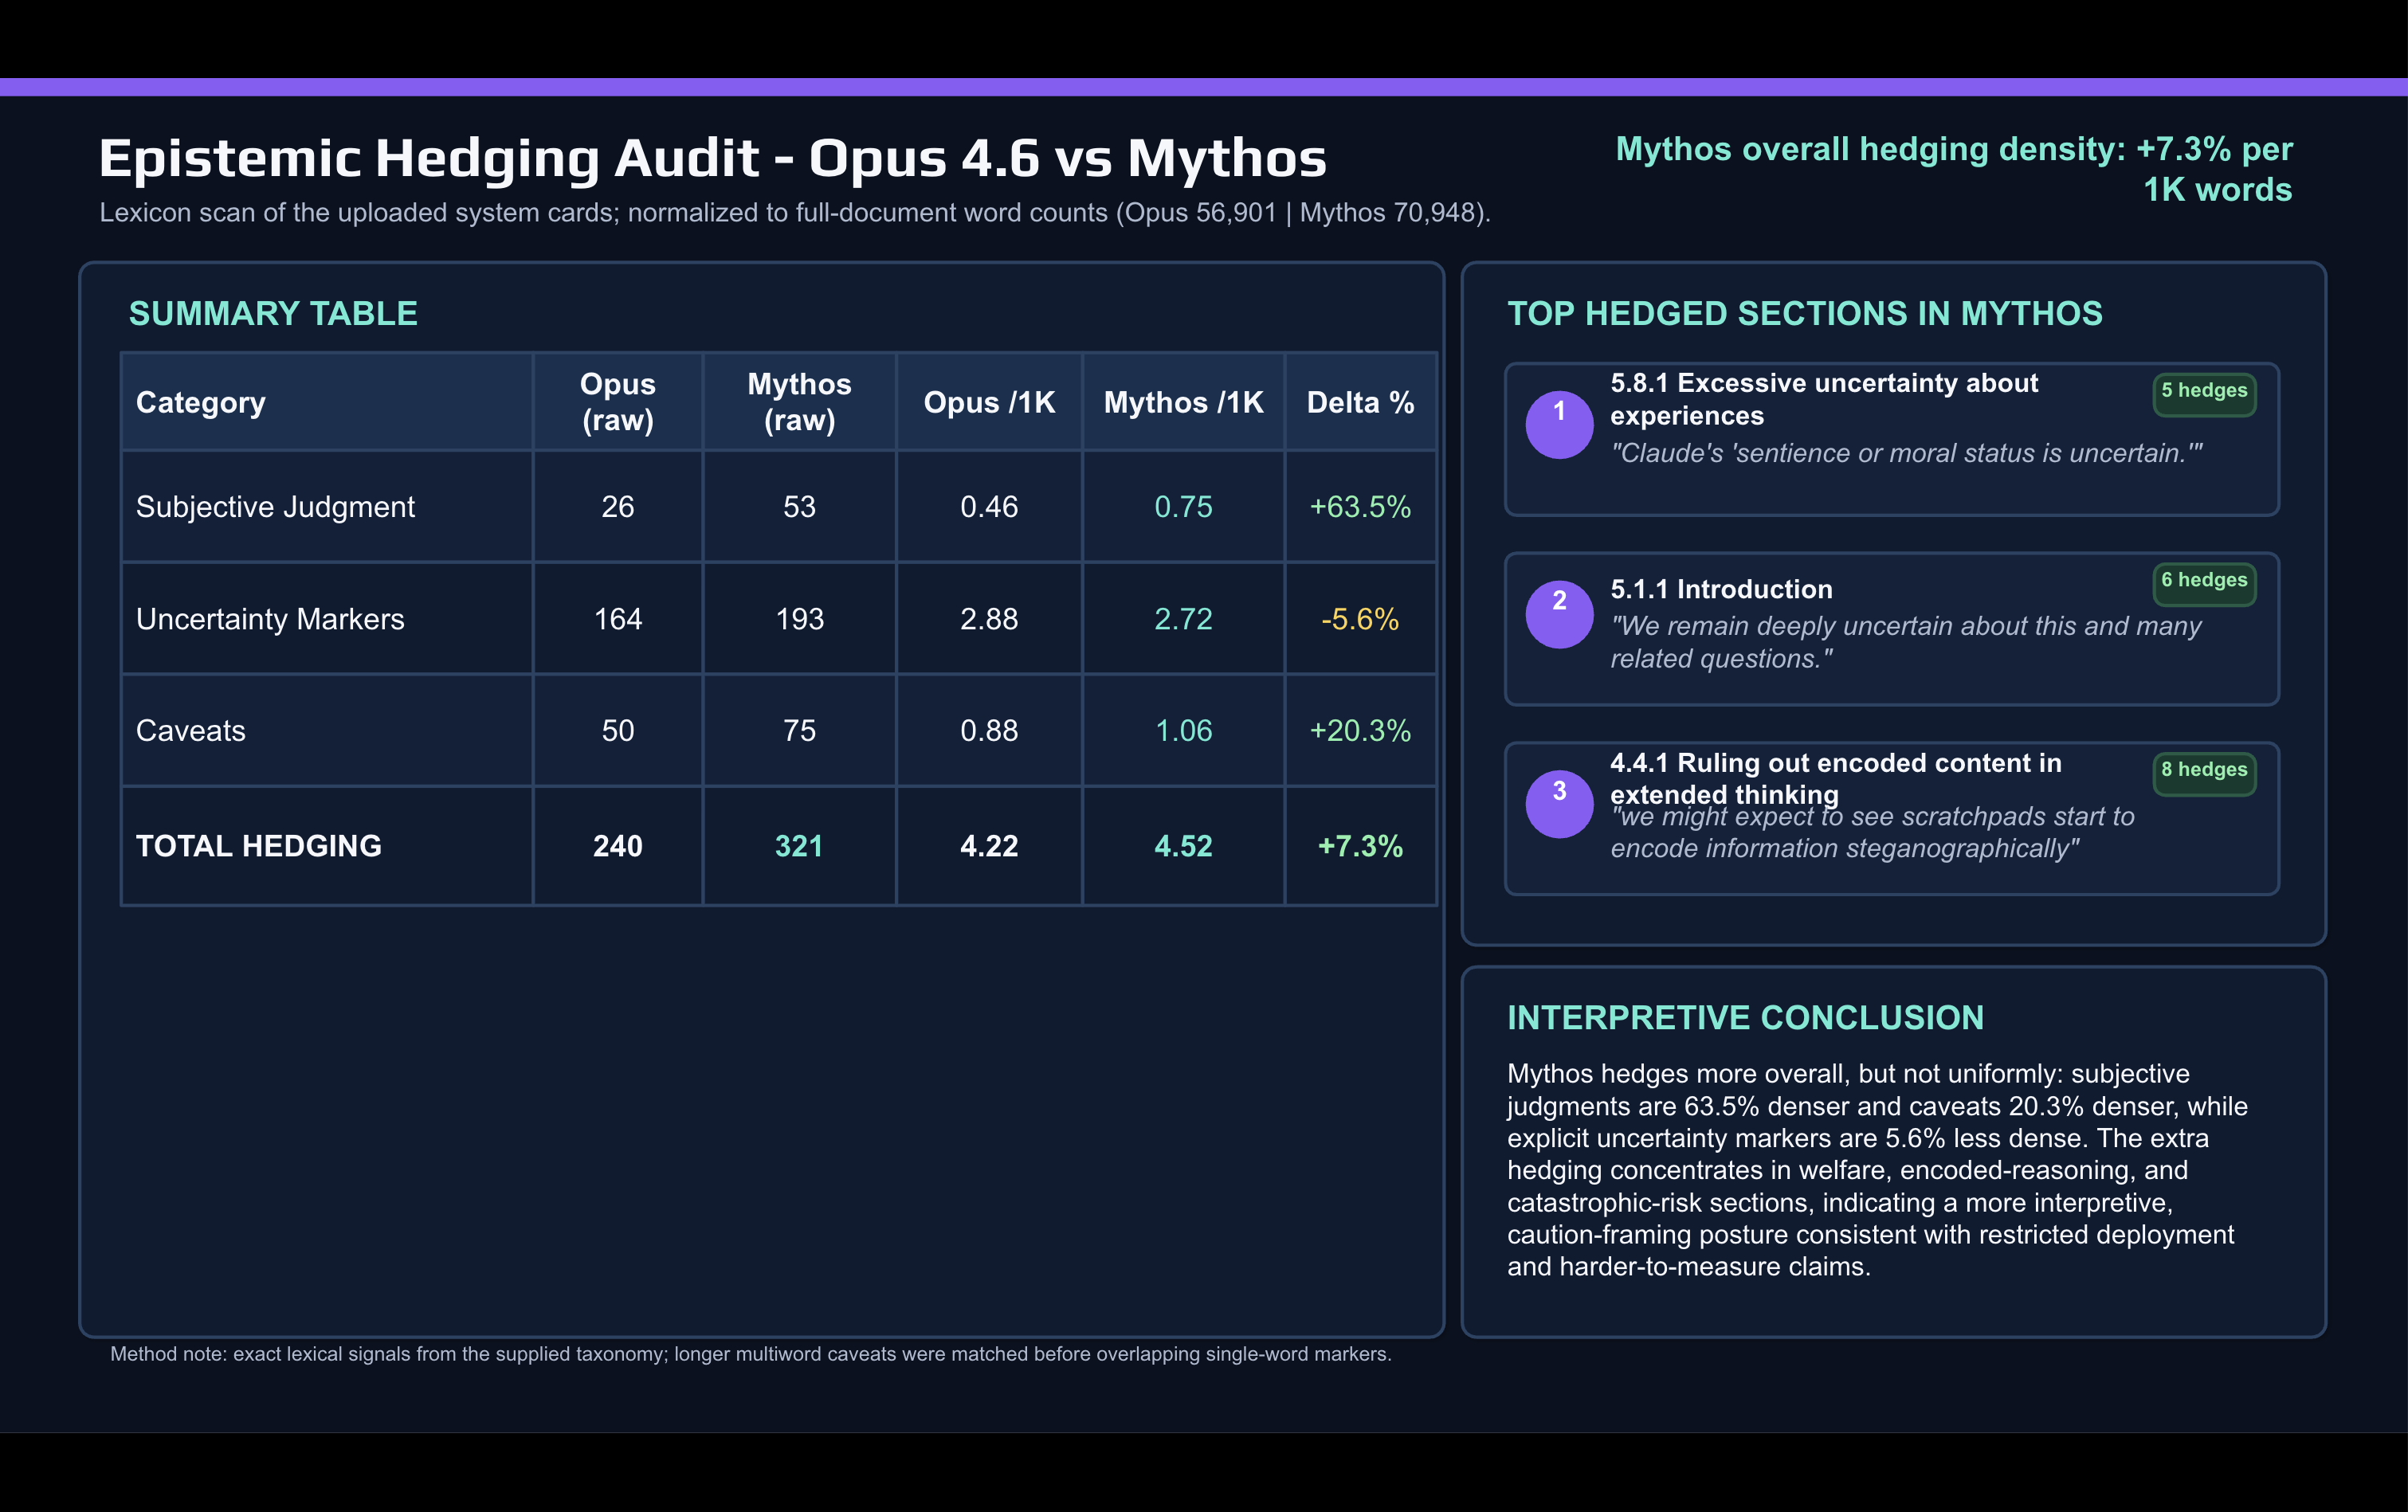Image resolution: width=2408 pixels, height=1512 pixels.
Task: Click the +63.5% delta cell
Action: (x=1359, y=507)
